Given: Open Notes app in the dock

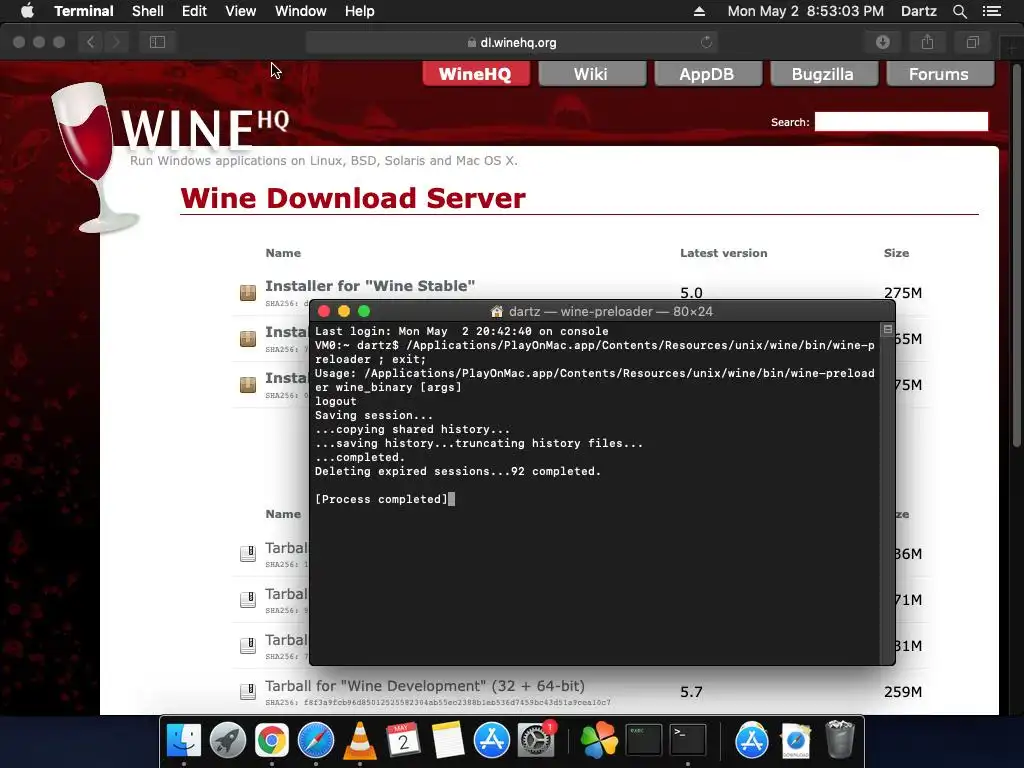Looking at the screenshot, I should pos(447,741).
